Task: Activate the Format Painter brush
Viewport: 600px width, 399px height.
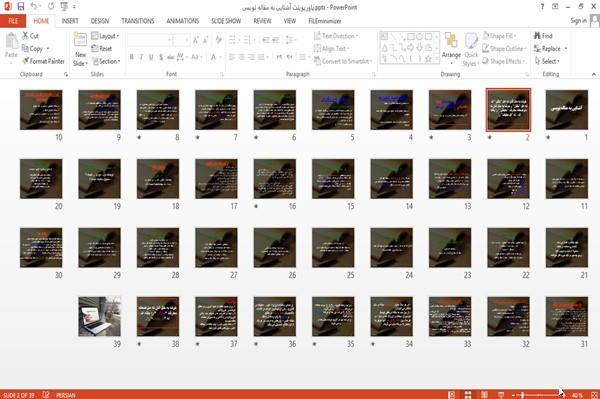Action: click(x=43, y=61)
